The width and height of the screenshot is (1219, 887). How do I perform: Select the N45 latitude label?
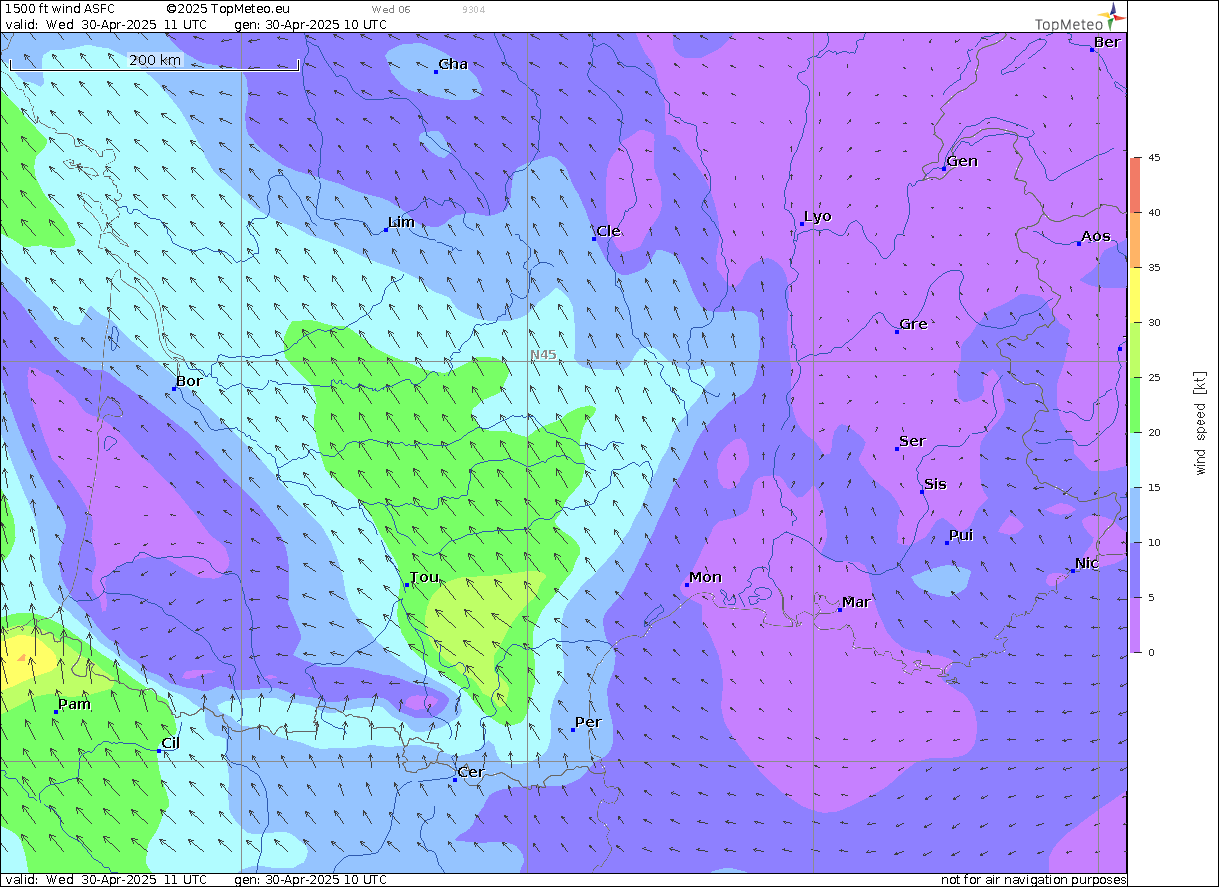pos(543,354)
